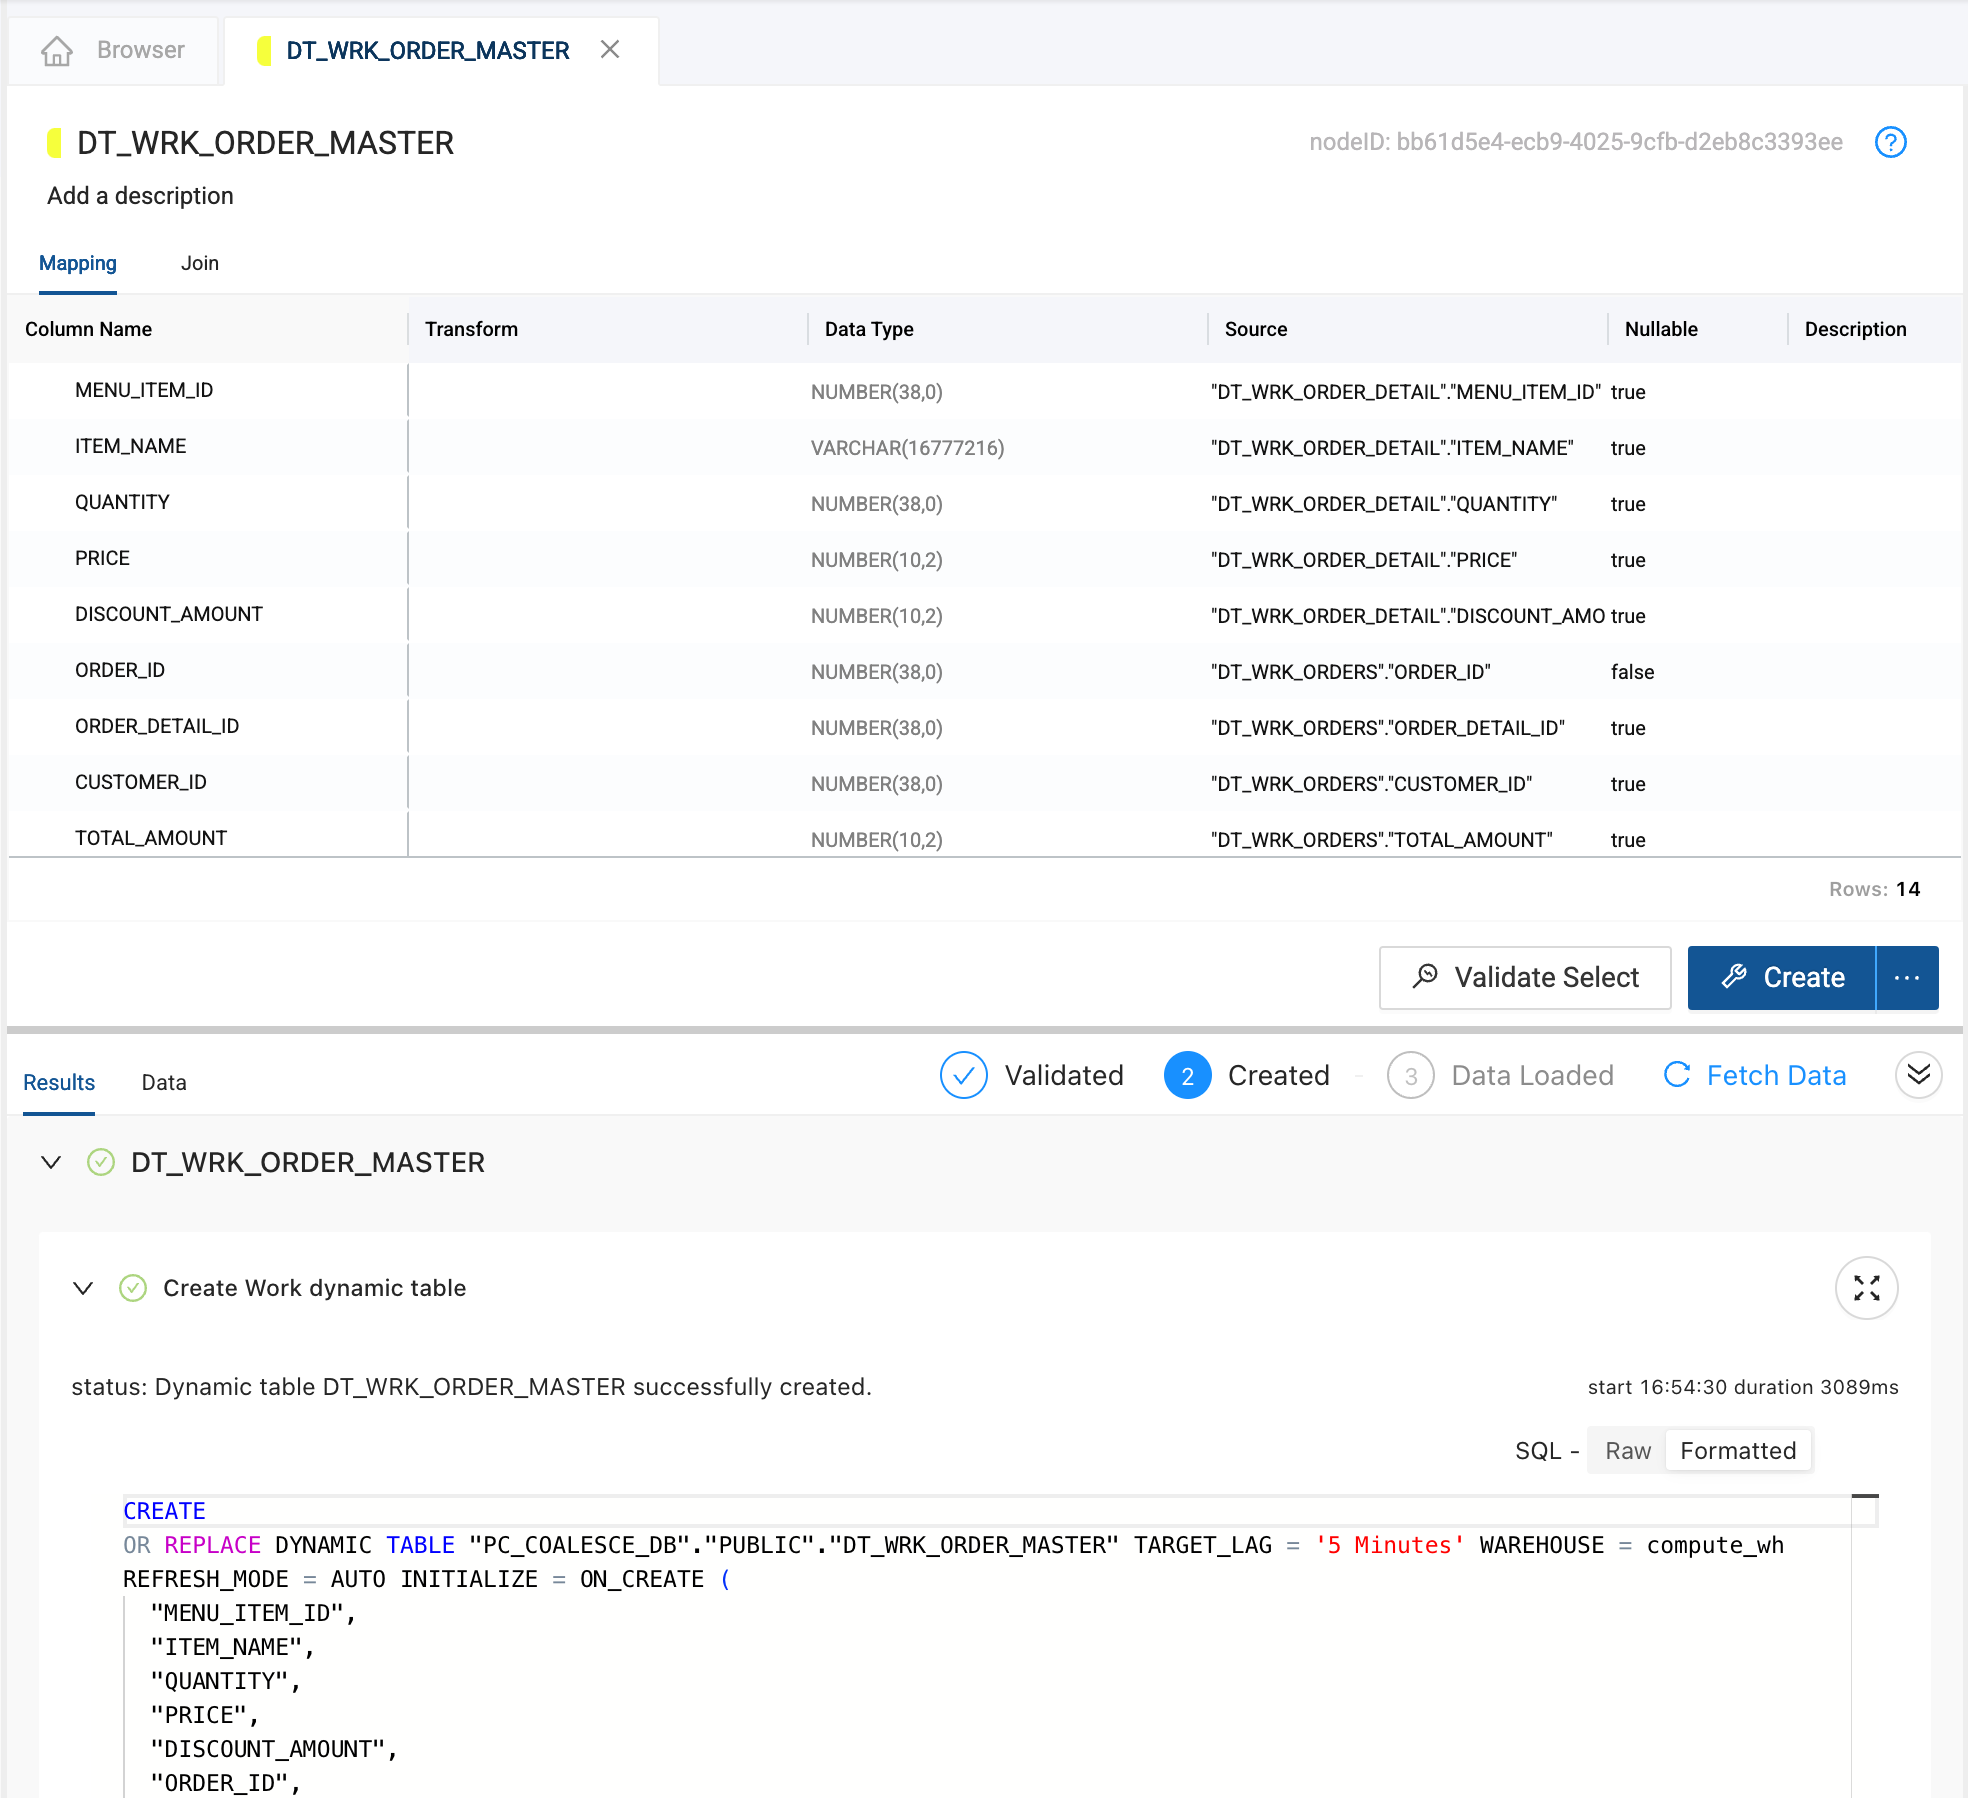Click the help question mark icon
Screen dimensions: 1968x1798
click(1890, 142)
